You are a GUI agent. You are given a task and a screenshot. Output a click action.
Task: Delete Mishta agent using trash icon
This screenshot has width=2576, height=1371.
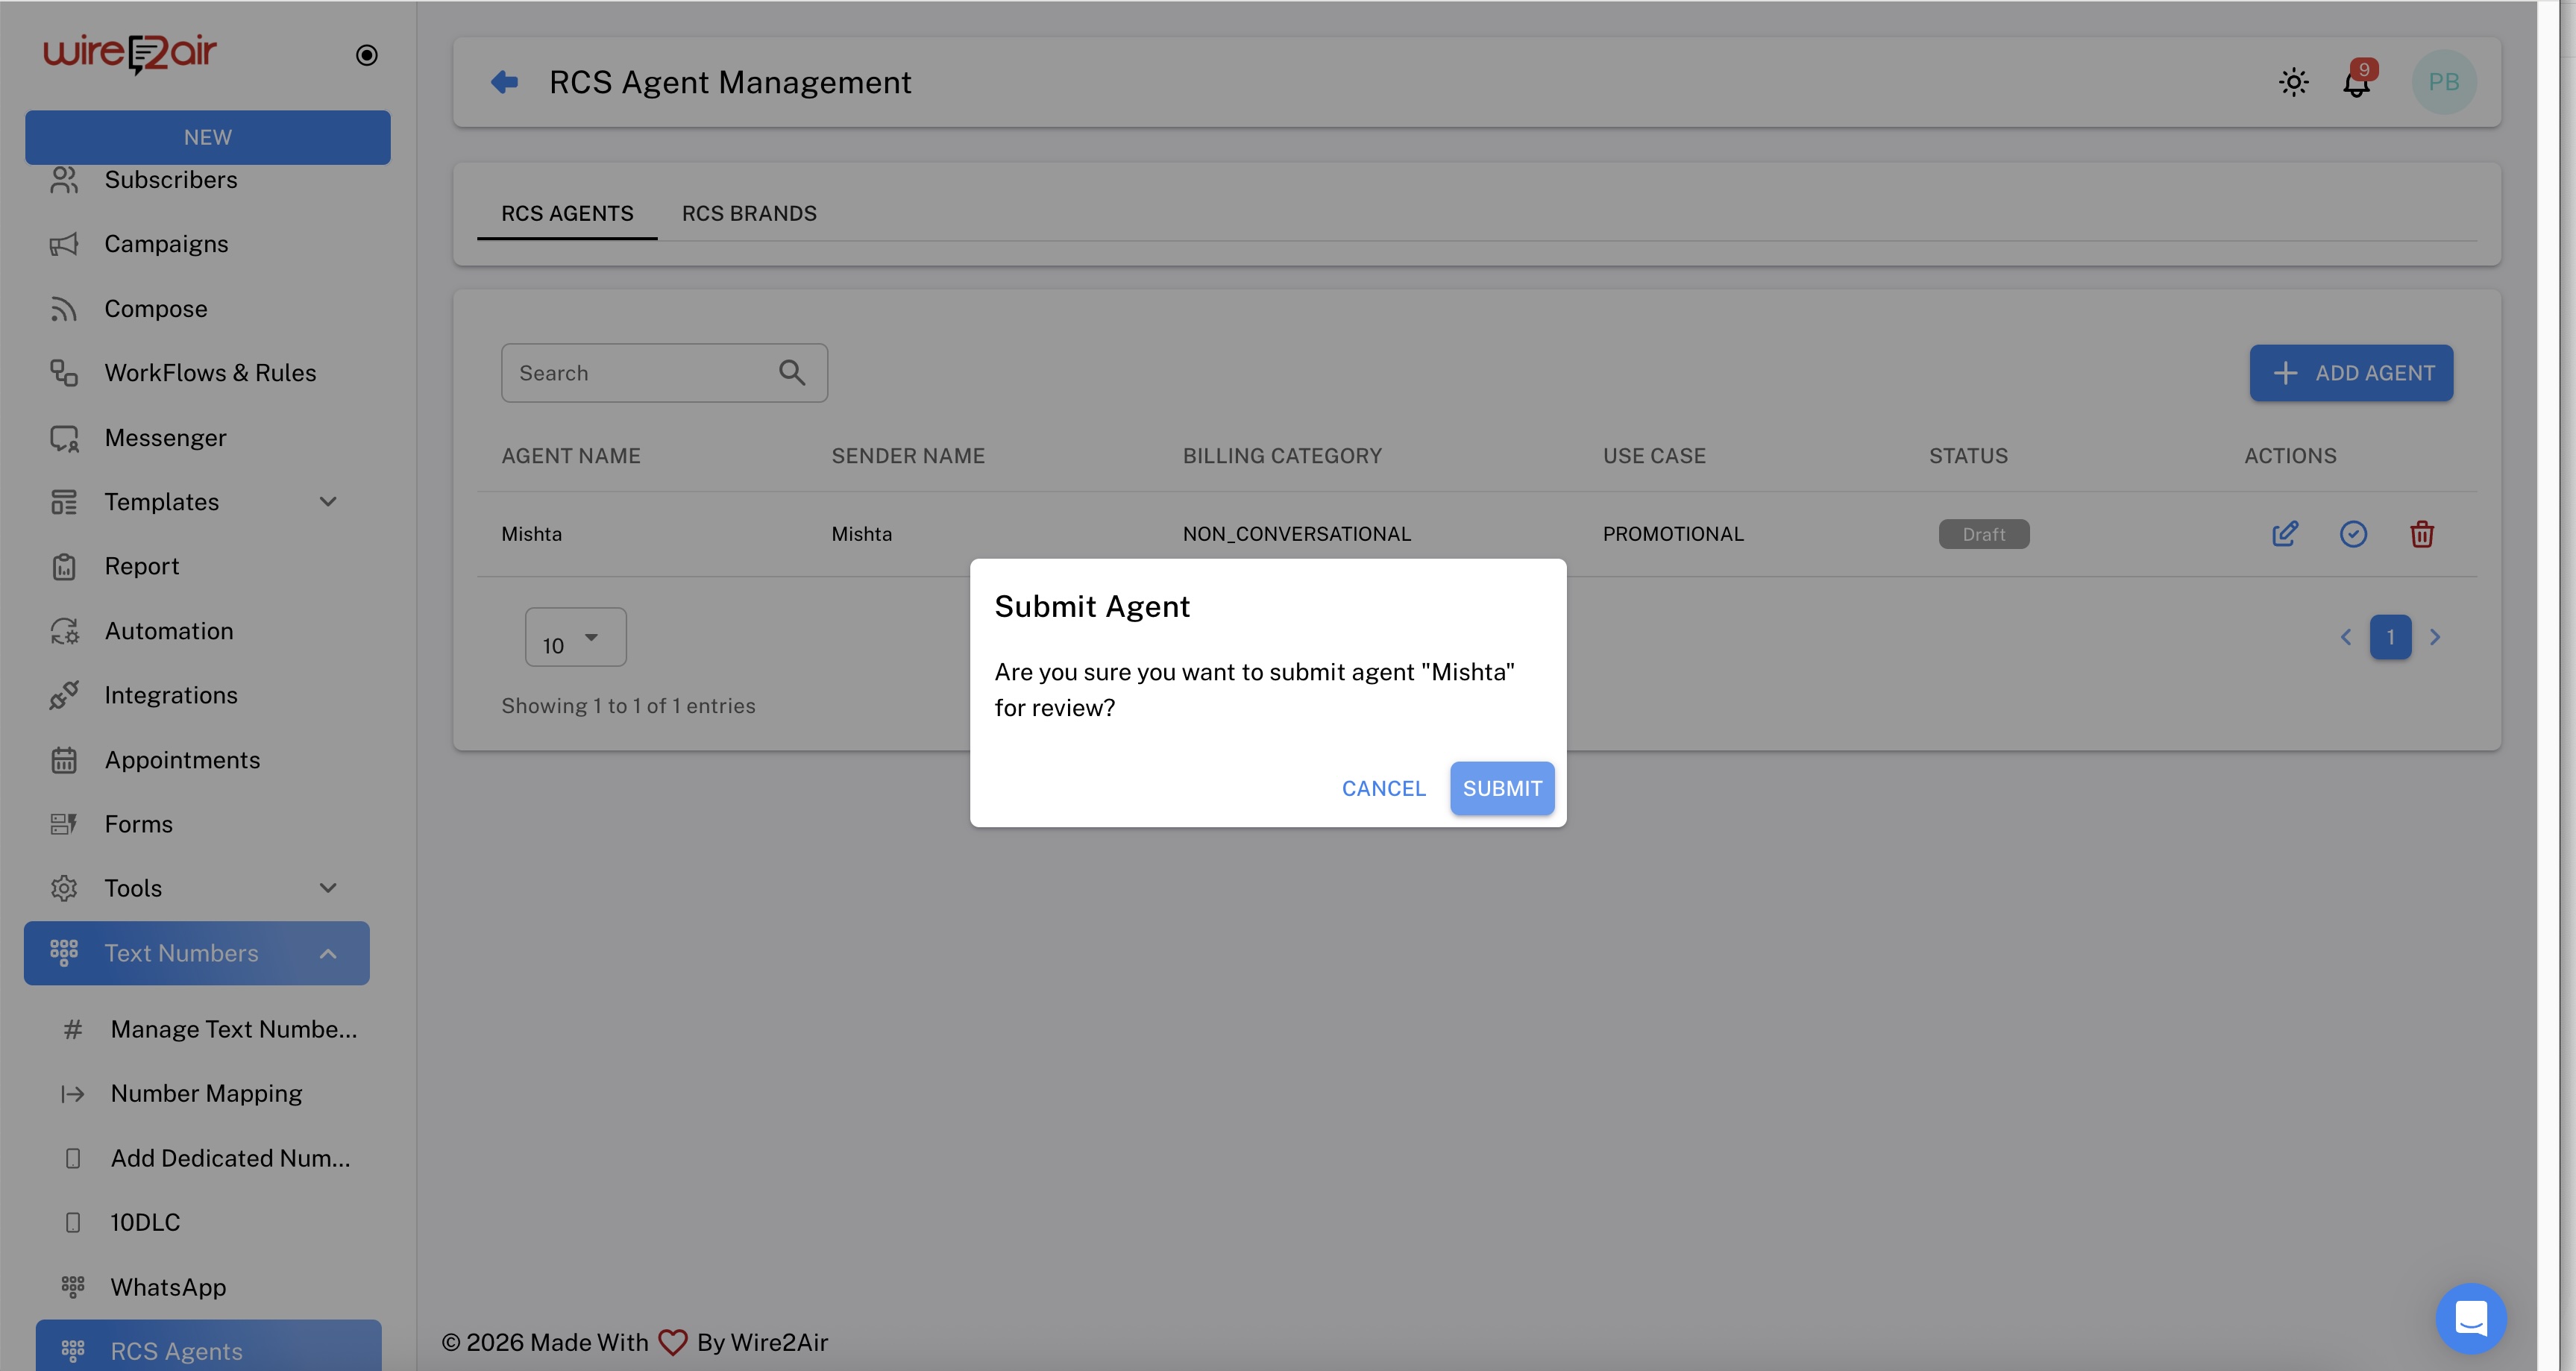(2422, 534)
